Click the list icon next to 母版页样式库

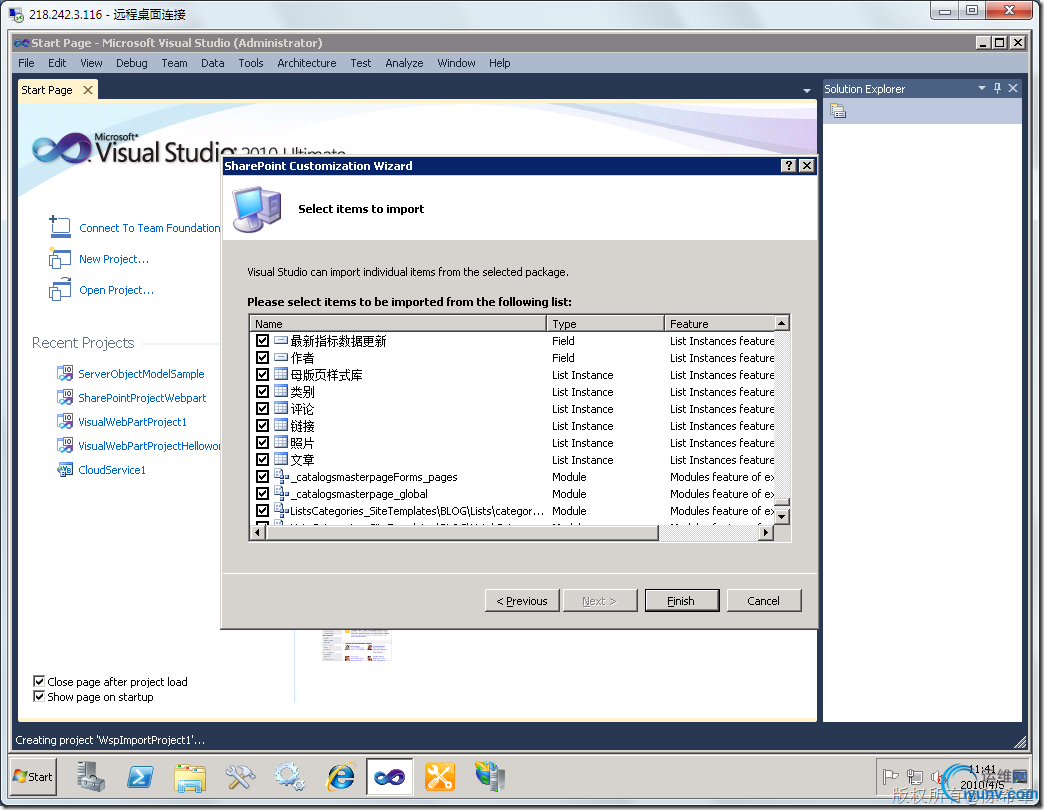tap(281, 374)
